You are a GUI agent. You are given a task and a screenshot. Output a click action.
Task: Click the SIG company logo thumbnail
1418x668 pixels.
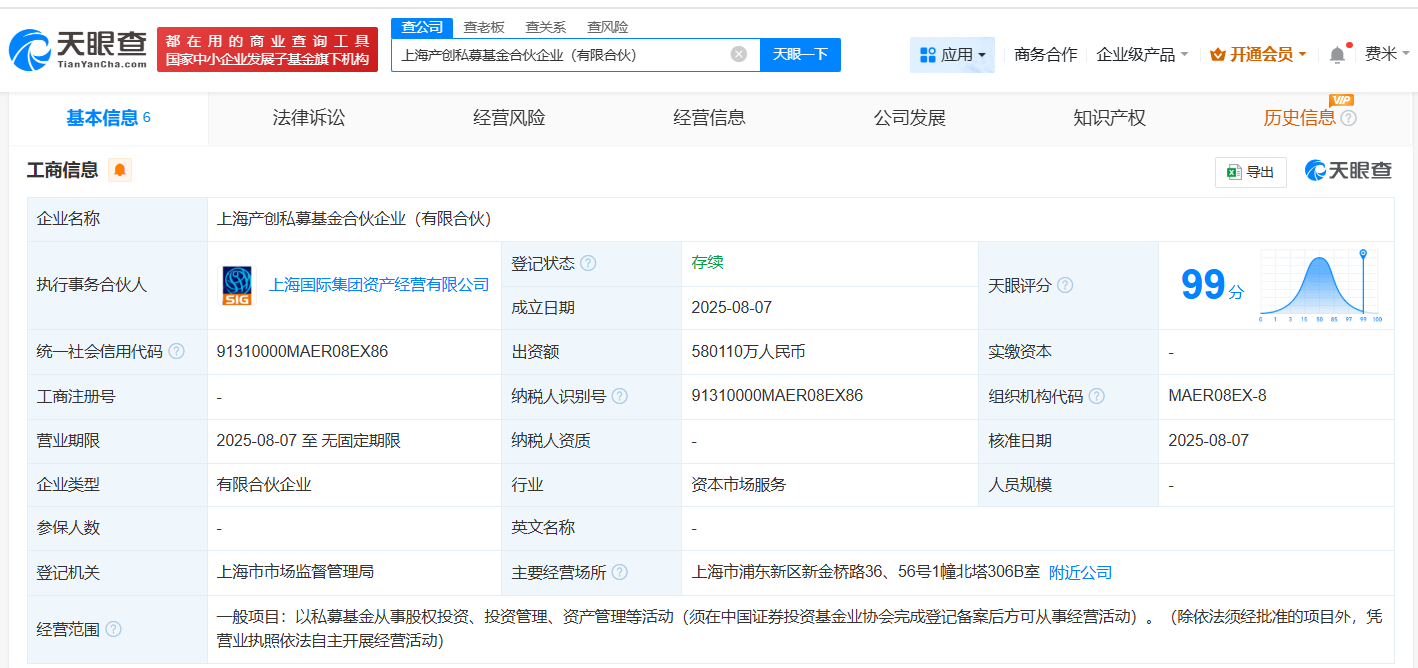coord(237,285)
